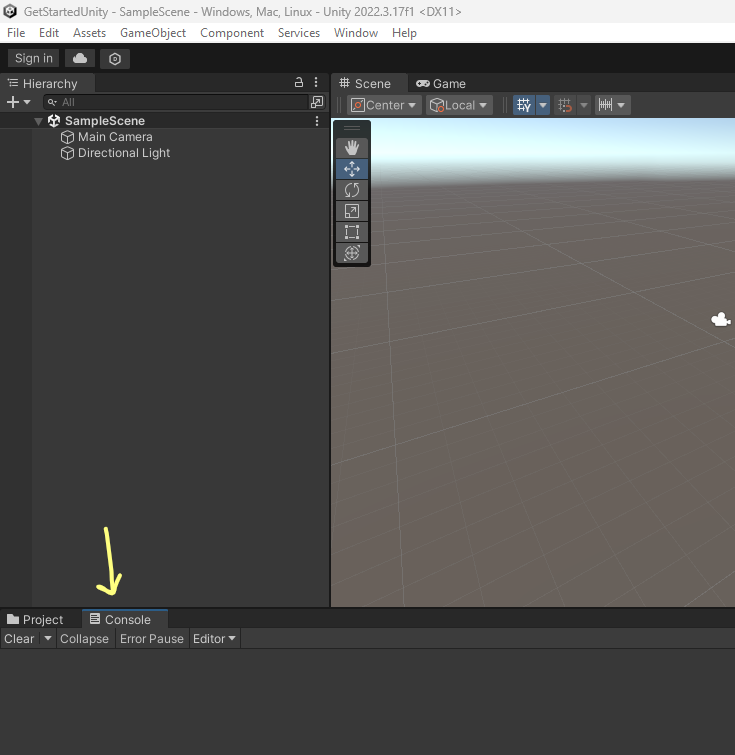The height and width of the screenshot is (755, 735).
Task: Collapse the SampleScene tree
Action: pos(39,121)
